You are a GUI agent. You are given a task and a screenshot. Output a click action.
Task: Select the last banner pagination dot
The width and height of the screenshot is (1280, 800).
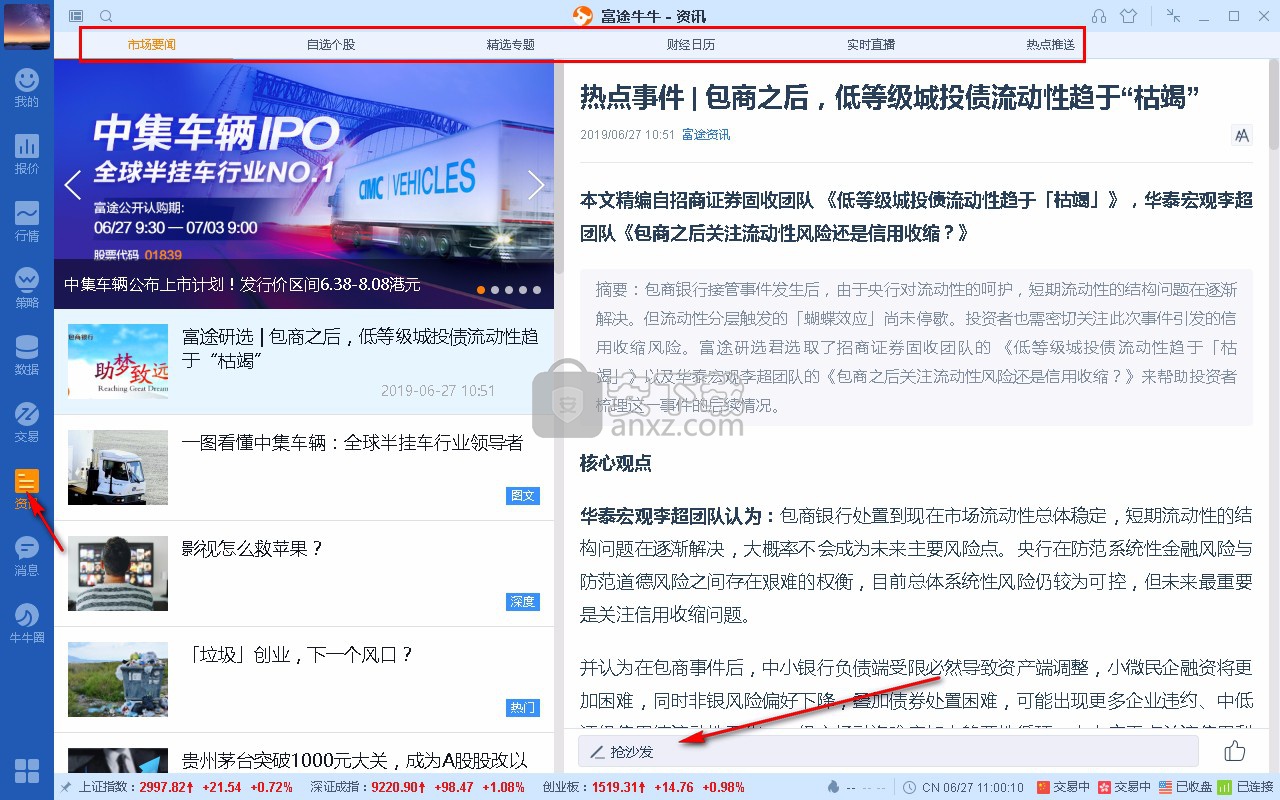pyautogui.click(x=537, y=290)
